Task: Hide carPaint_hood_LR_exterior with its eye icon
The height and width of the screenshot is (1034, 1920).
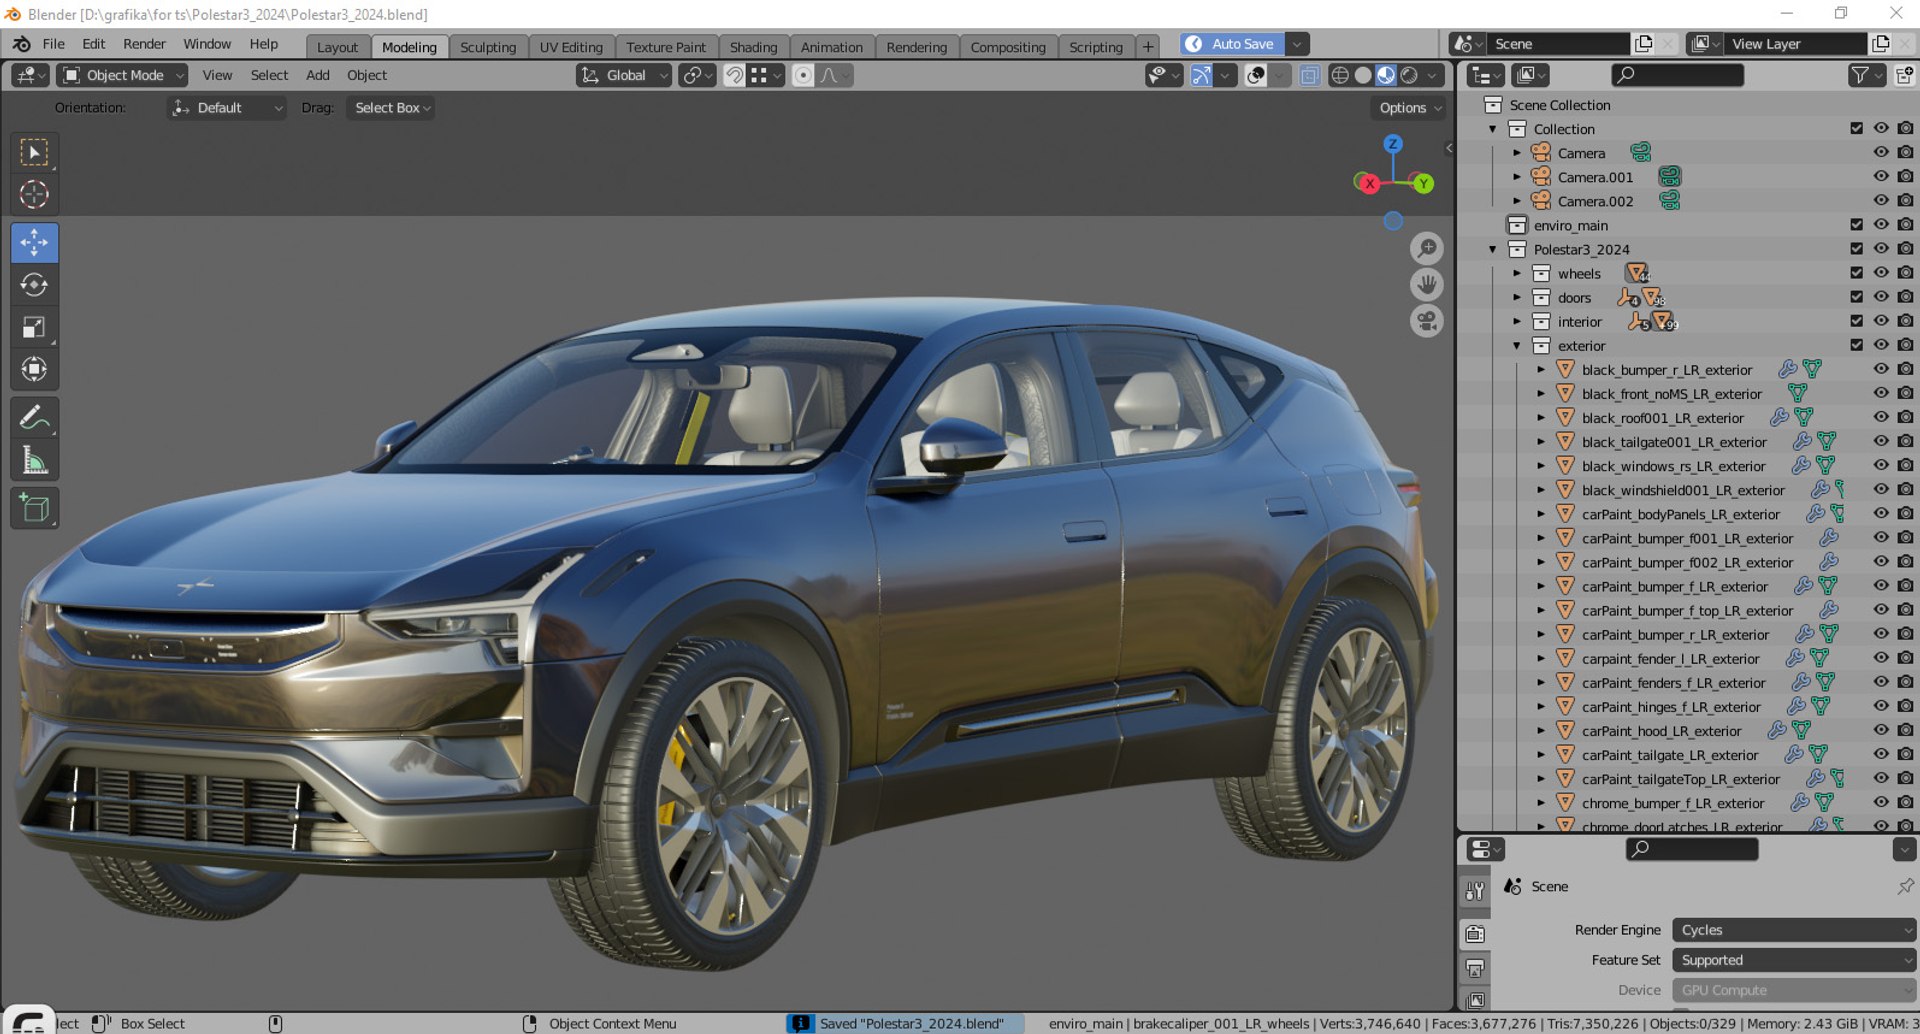Action: [x=1881, y=731]
